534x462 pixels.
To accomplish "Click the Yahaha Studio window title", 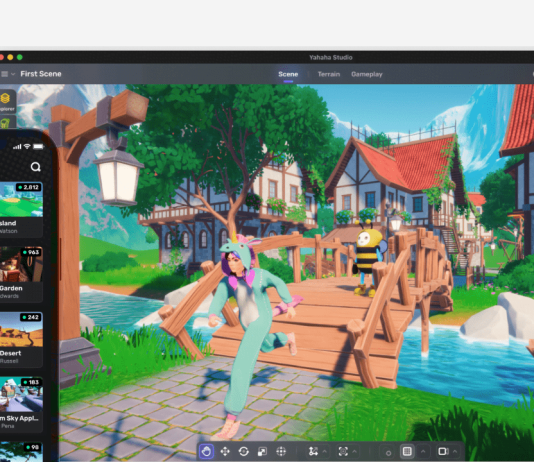I will pyautogui.click(x=331, y=58).
